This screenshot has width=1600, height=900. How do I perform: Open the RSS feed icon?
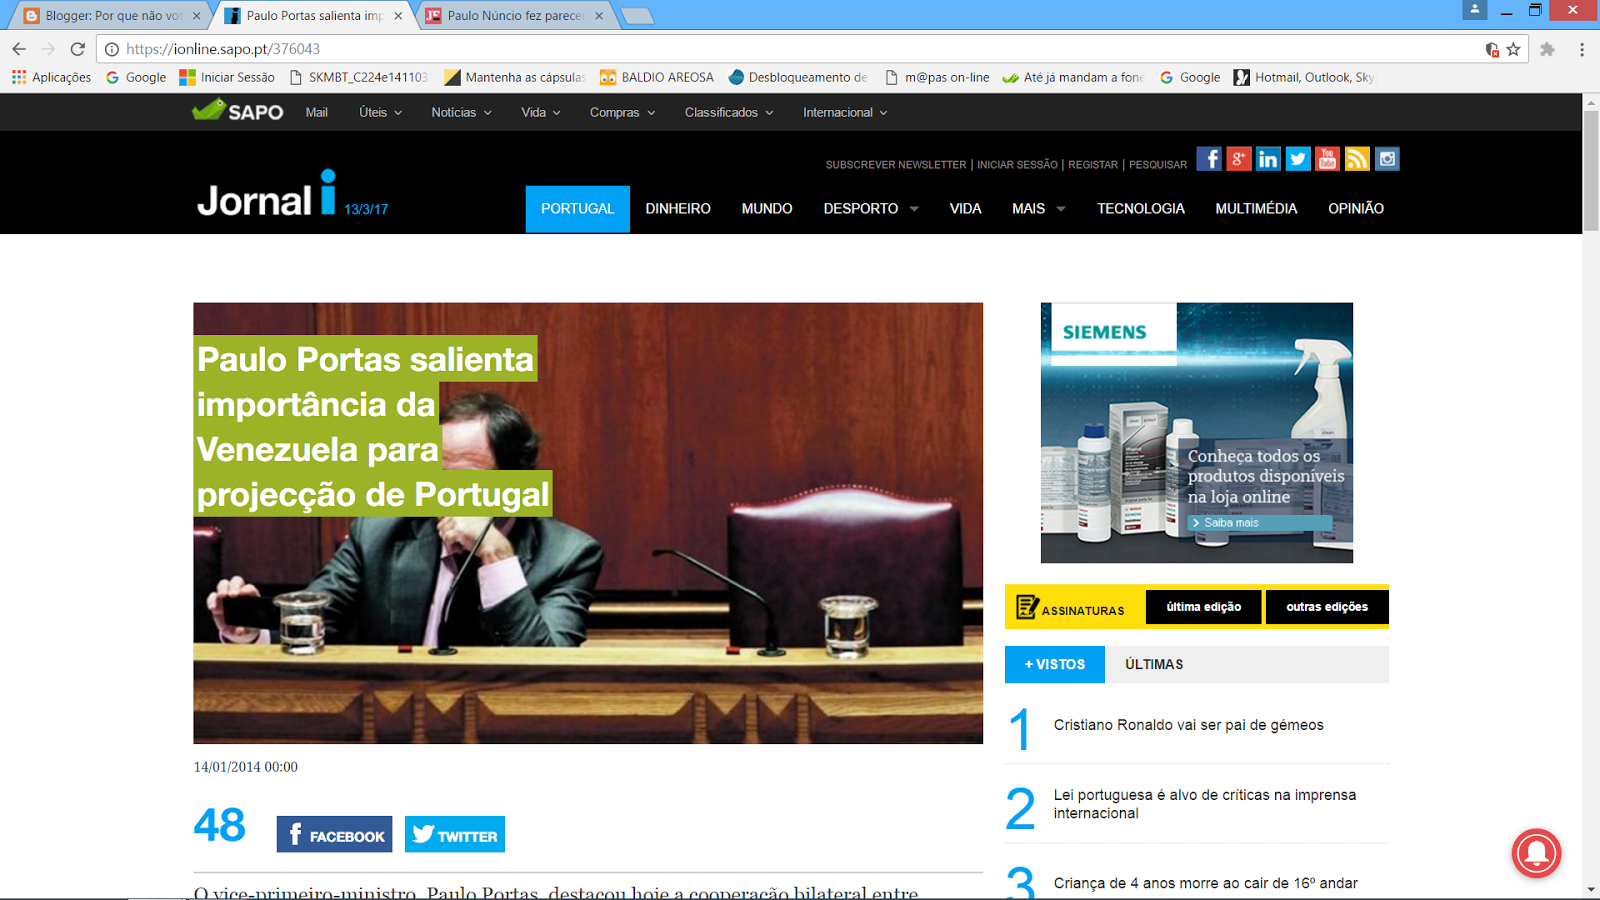[x=1357, y=159]
